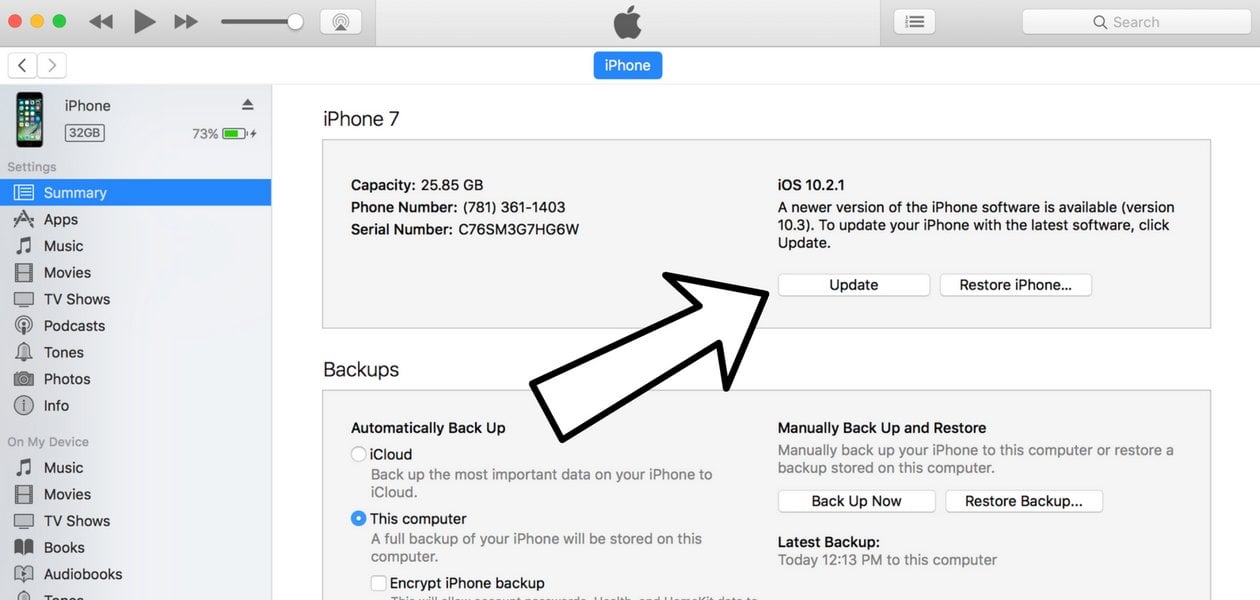Enable Encrypt iPhone backup checkbox
Image resolution: width=1260 pixels, height=600 pixels.
point(378,583)
